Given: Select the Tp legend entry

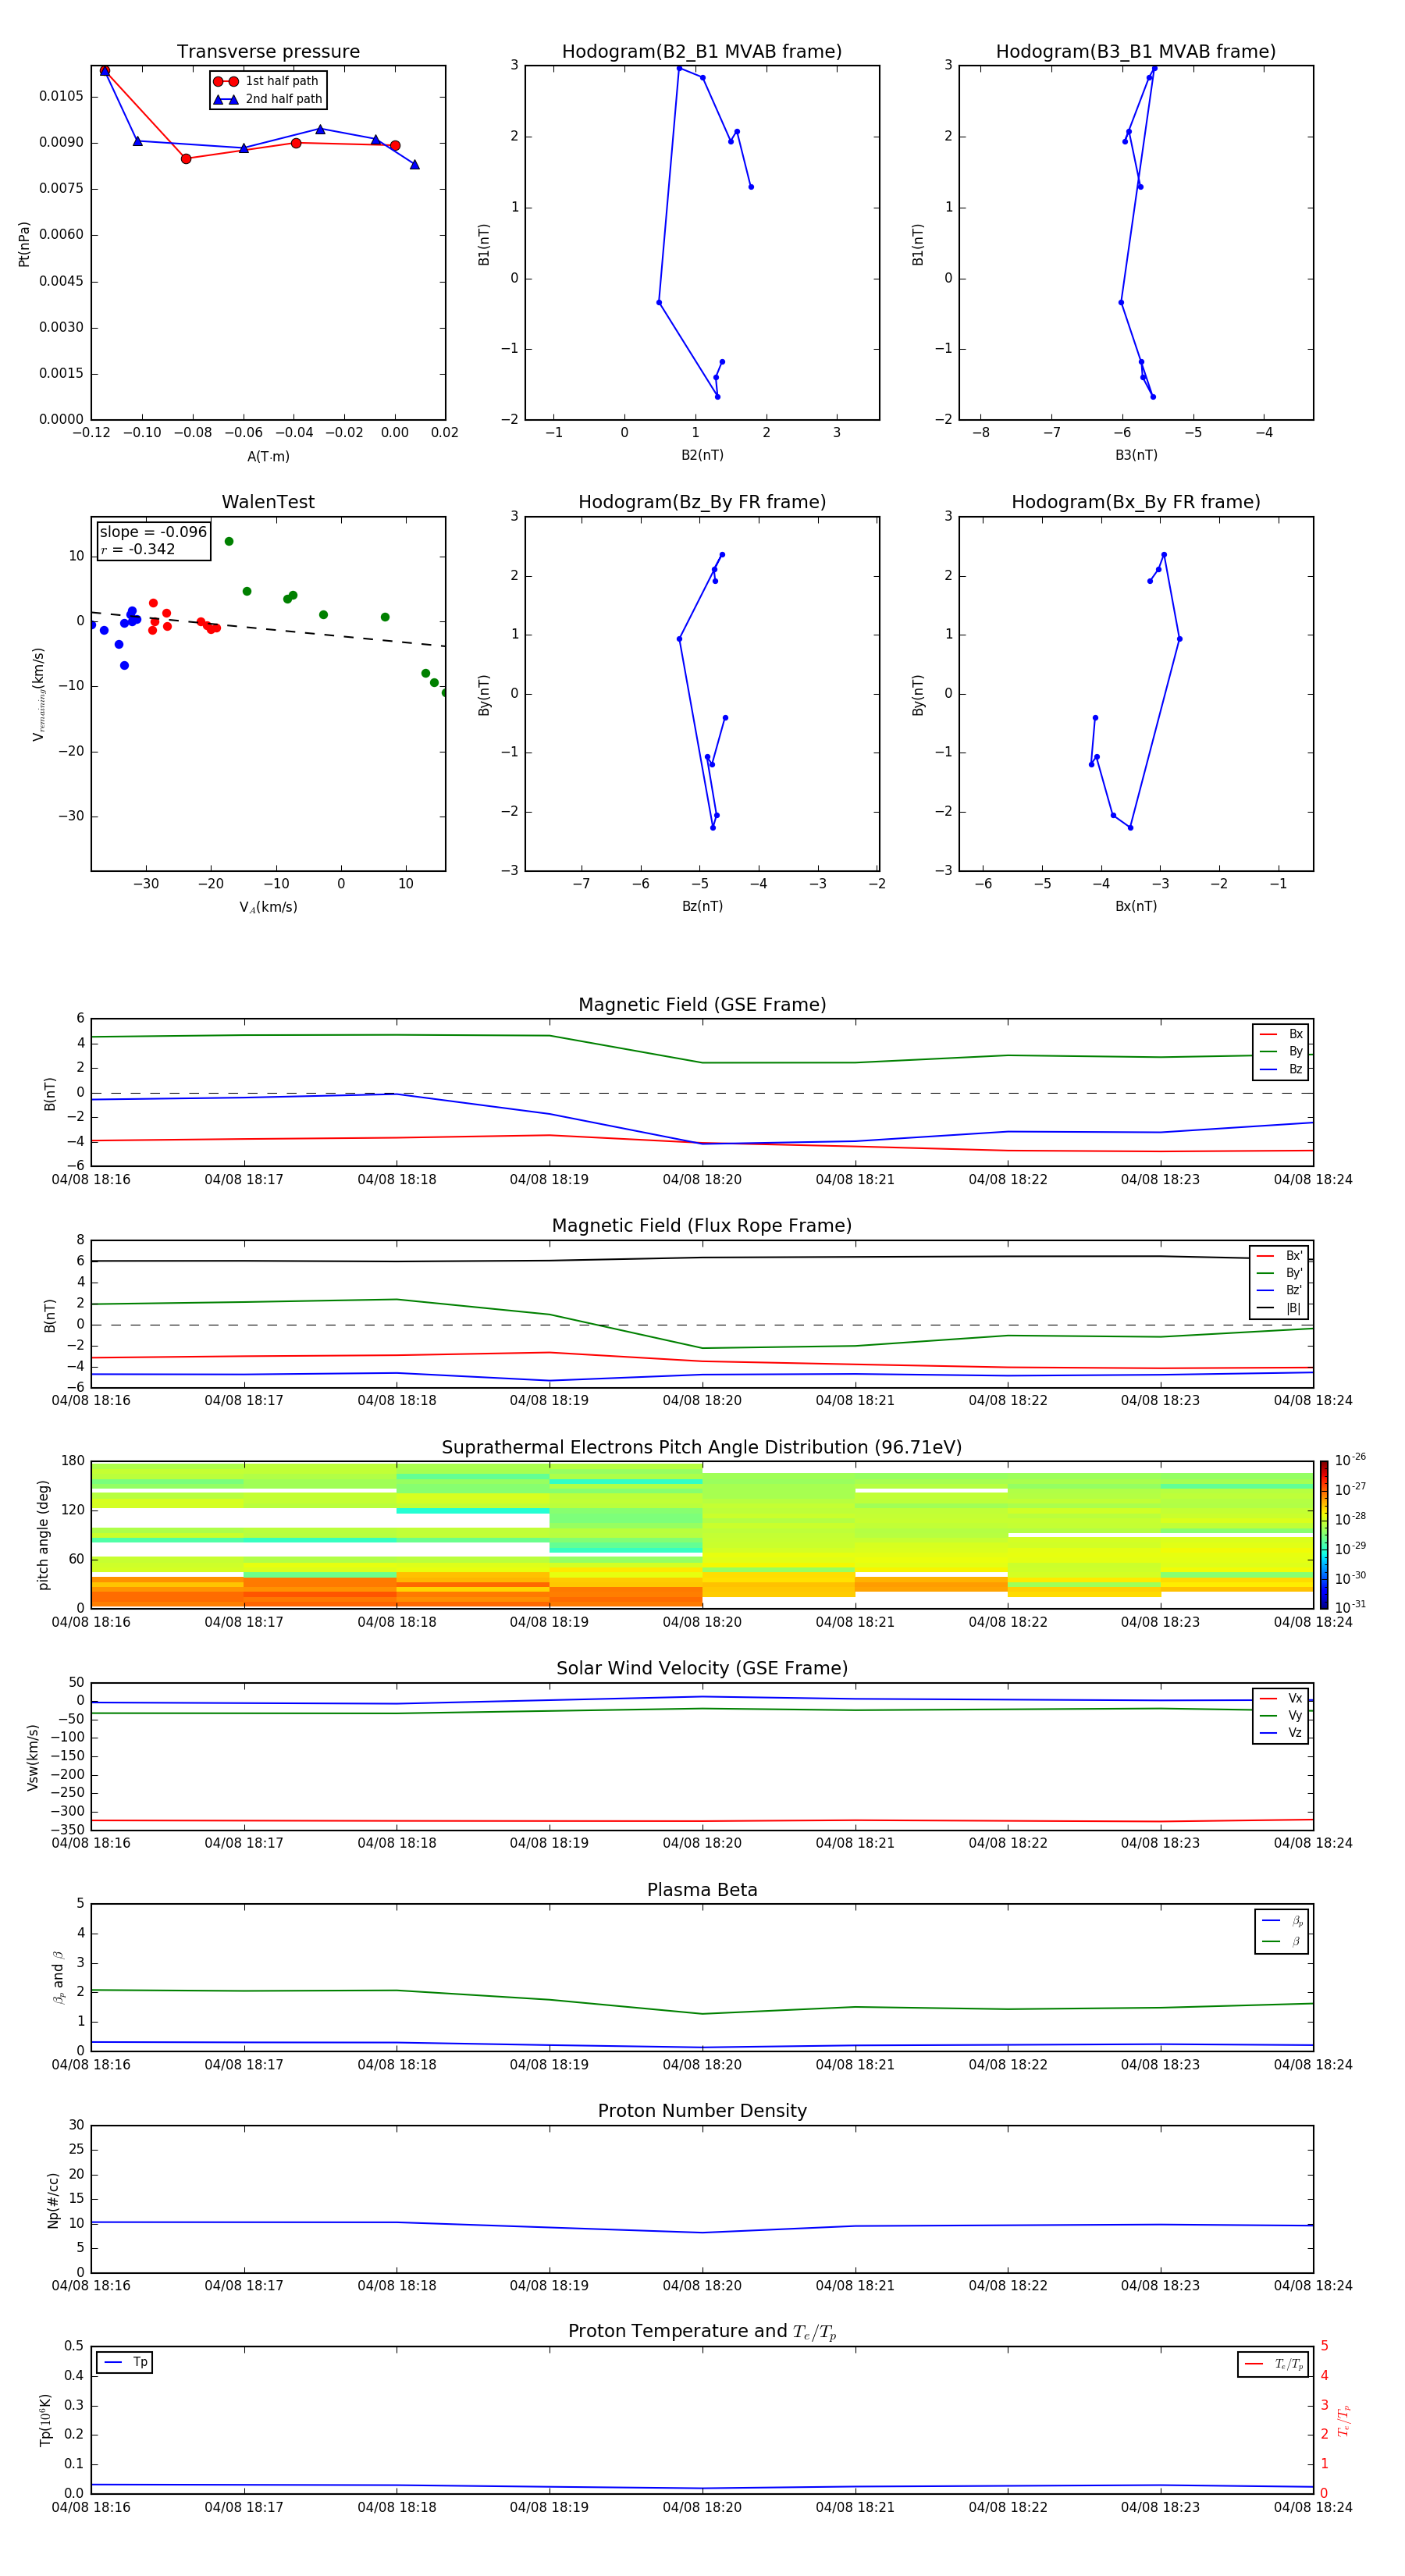Looking at the screenshot, I should (x=126, y=2362).
